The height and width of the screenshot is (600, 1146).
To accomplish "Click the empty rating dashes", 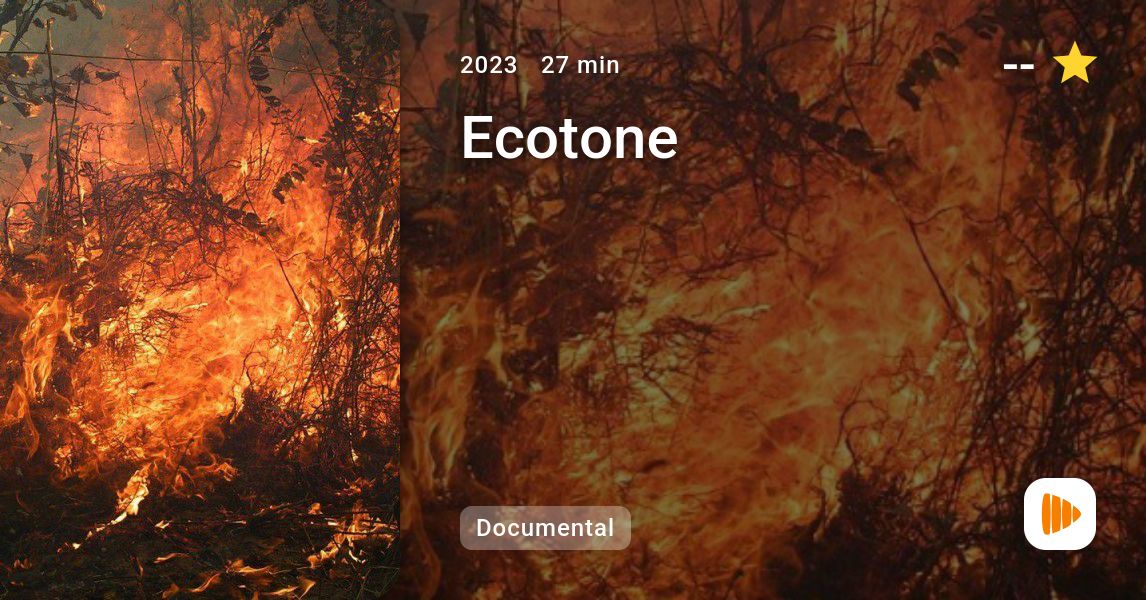I will tap(1019, 67).
